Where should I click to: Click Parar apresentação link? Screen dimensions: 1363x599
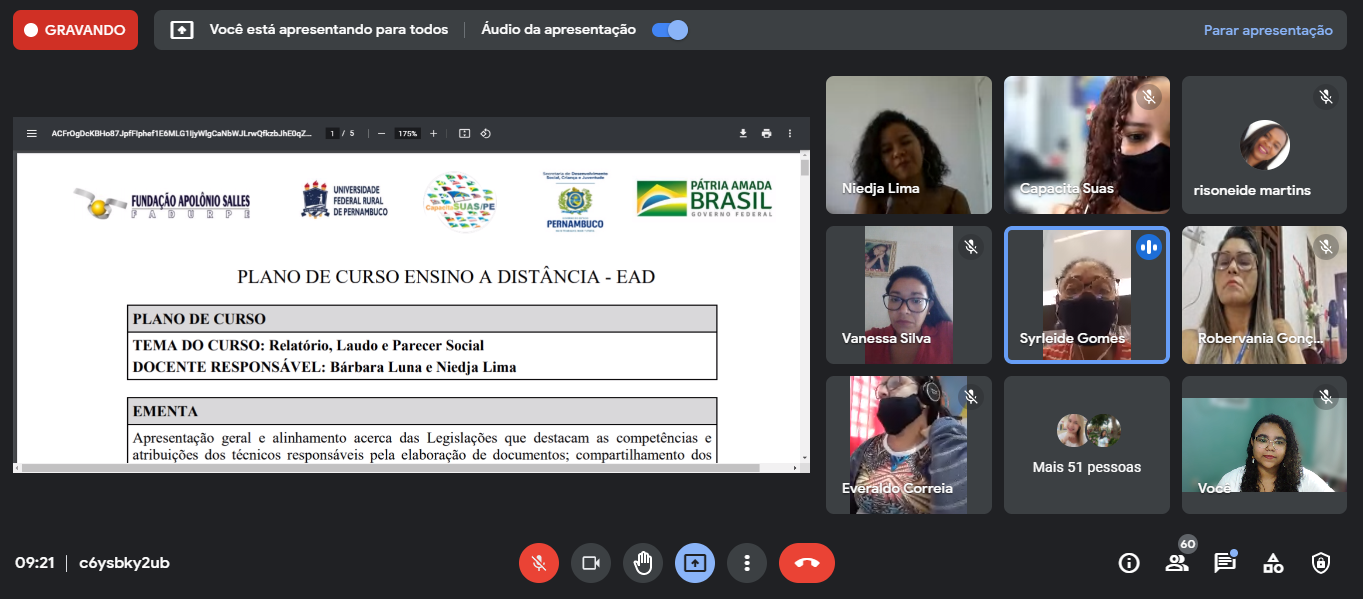[x=1267, y=30]
